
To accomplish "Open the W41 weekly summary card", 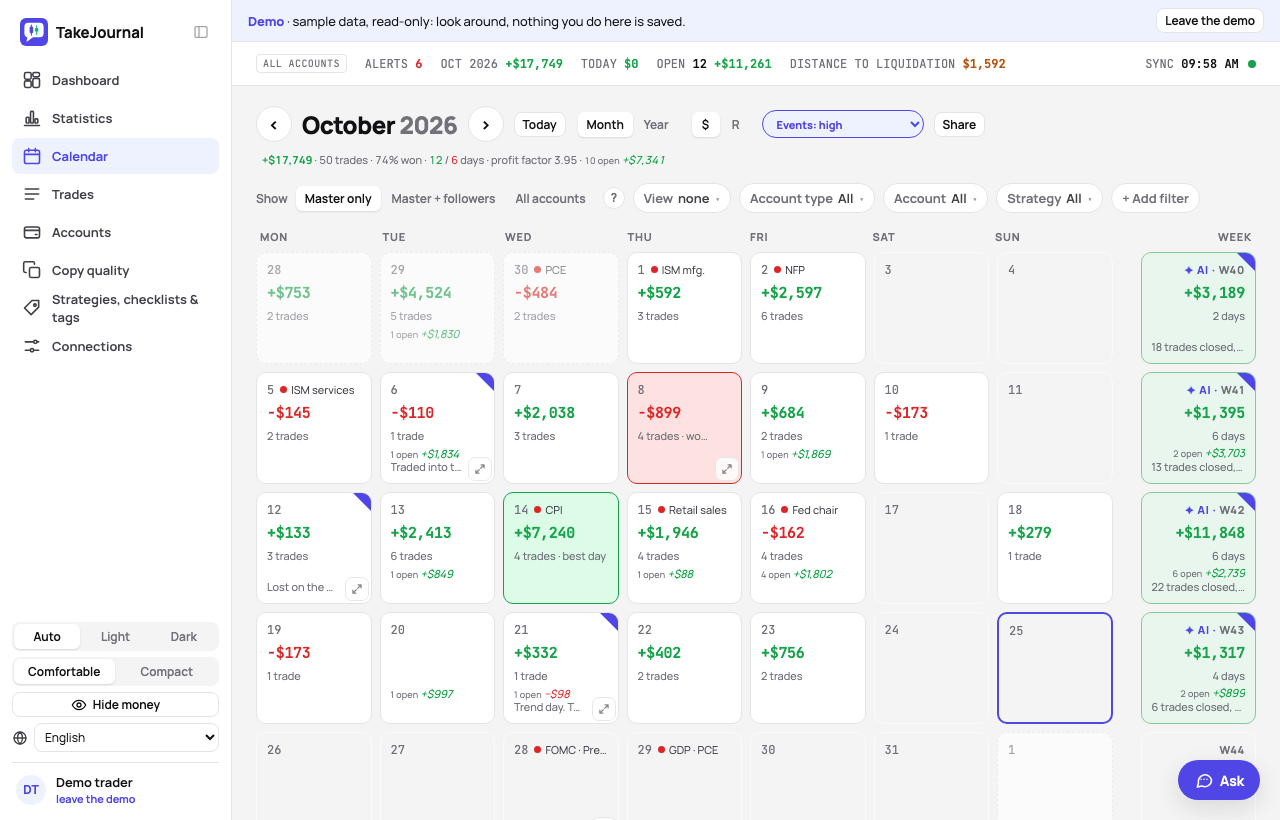I will 1198,428.
